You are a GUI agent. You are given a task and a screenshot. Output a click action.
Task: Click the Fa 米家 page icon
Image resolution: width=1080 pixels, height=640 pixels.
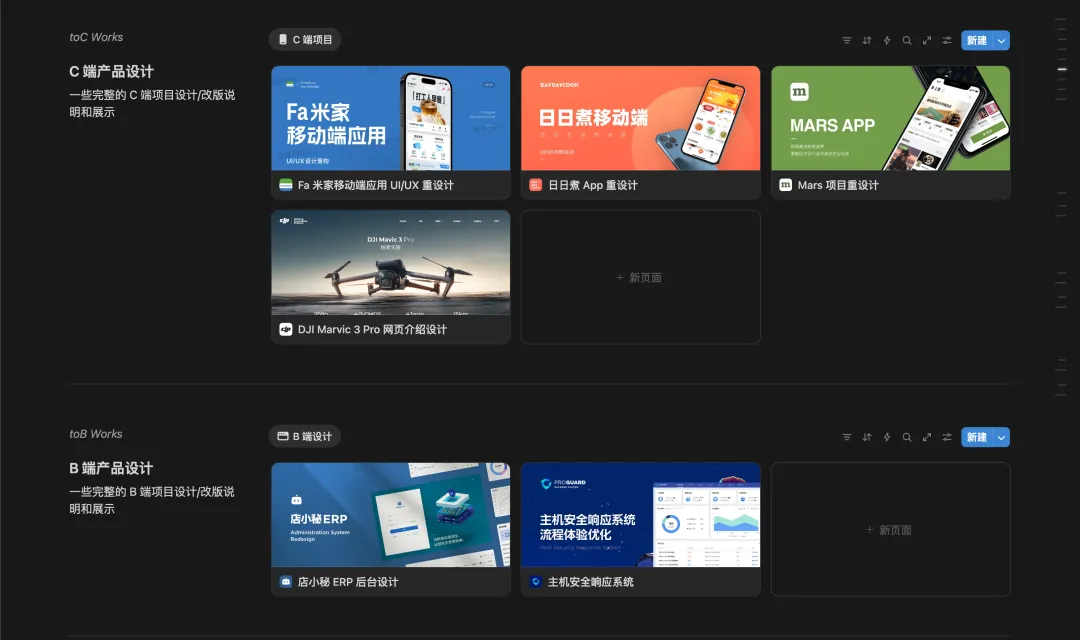point(285,185)
